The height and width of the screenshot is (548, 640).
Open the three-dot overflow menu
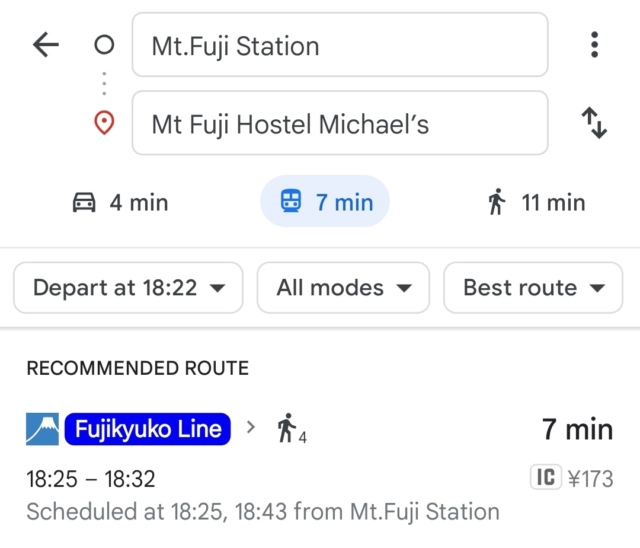point(594,44)
